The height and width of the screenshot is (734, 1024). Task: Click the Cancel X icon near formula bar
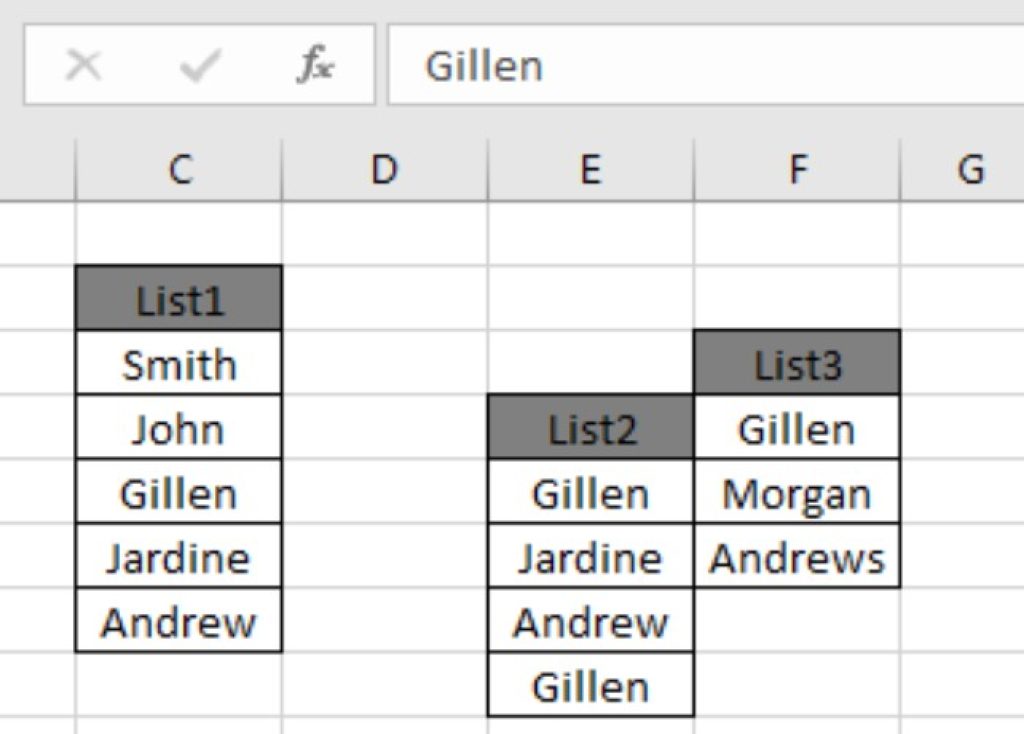(x=84, y=65)
